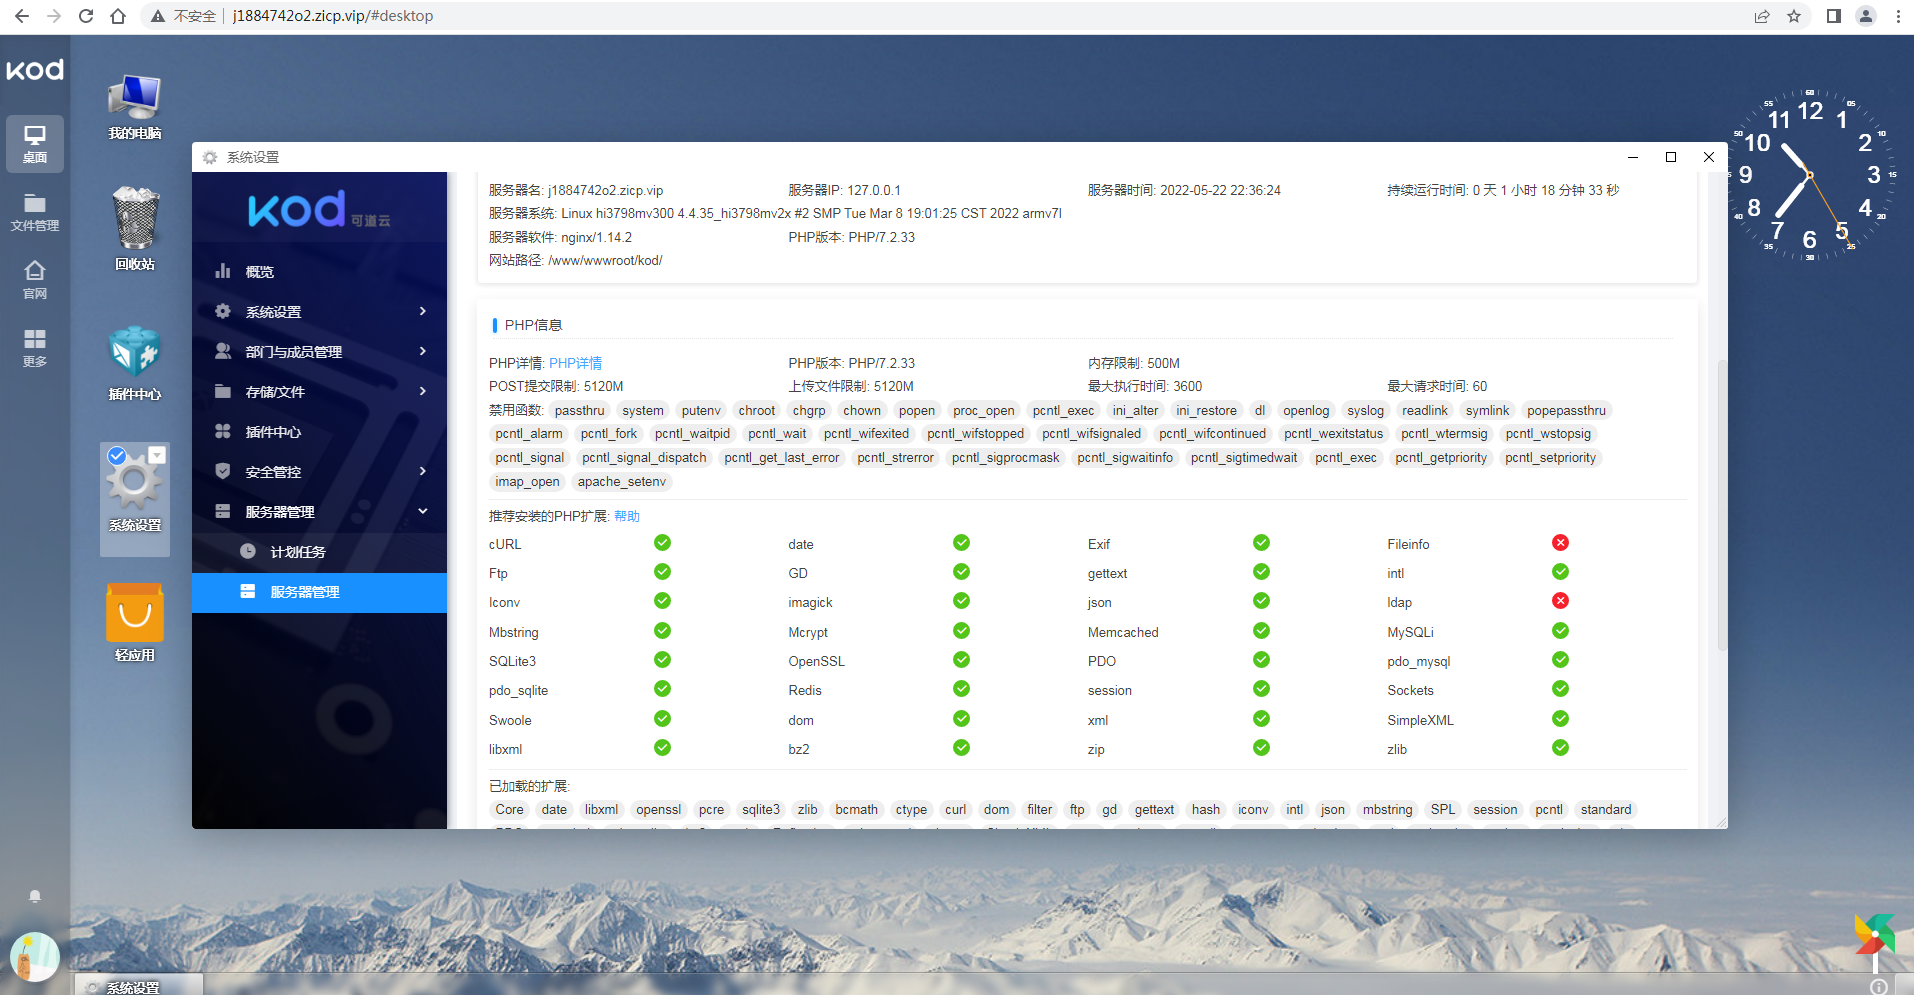Image resolution: width=1914 pixels, height=995 pixels.
Task: Click the 官网 home icon in dock
Action: tap(35, 279)
